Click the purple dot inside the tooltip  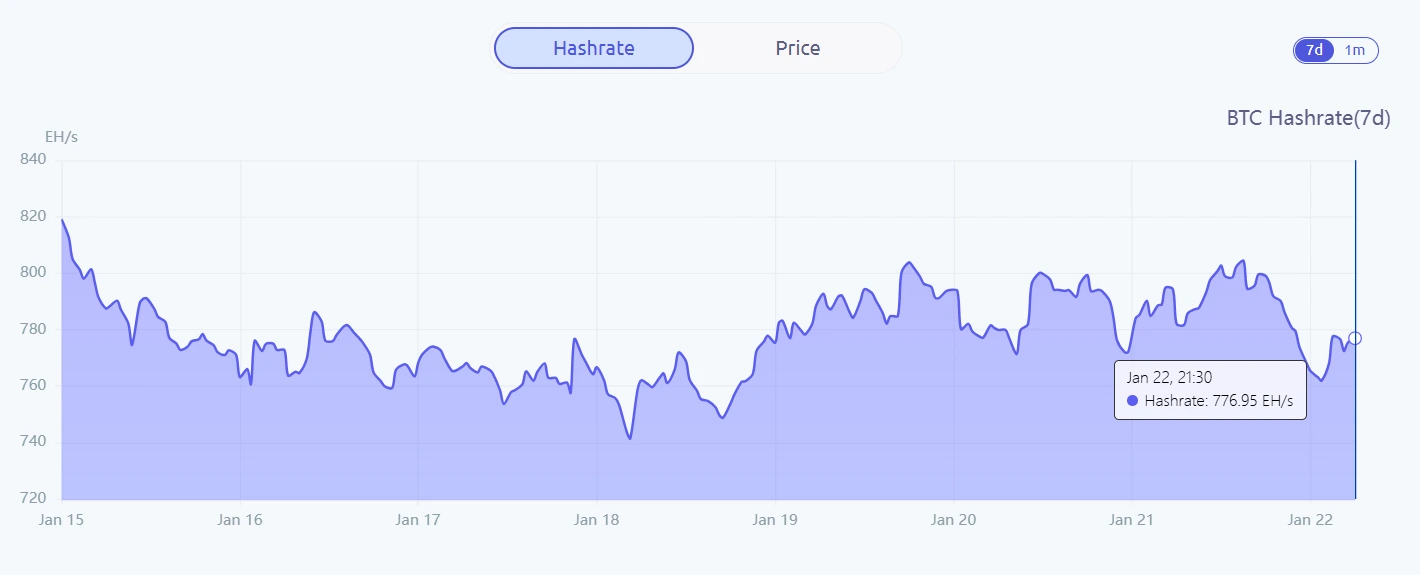(x=1132, y=400)
